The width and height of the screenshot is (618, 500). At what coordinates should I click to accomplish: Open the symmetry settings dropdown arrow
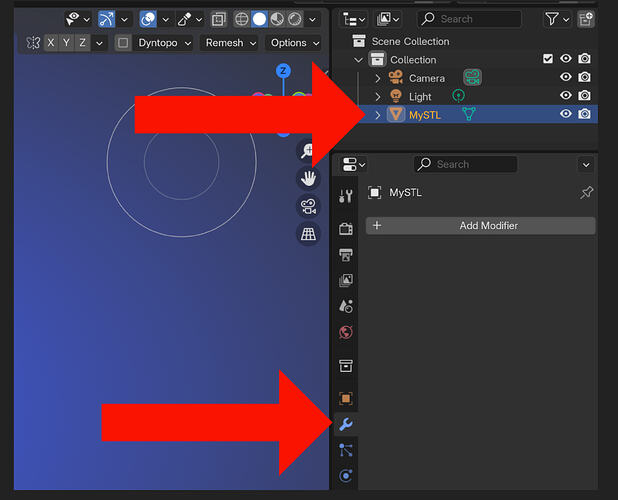click(x=99, y=43)
